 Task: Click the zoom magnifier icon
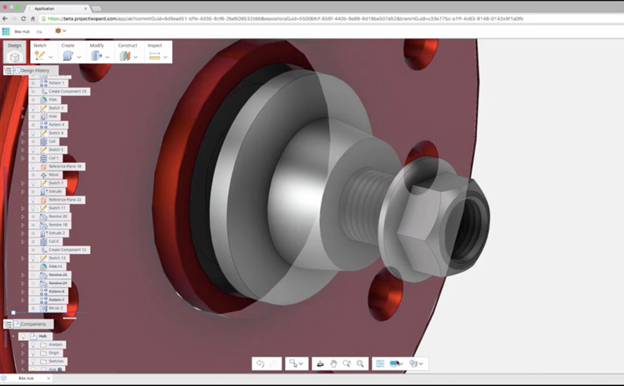coord(360,364)
